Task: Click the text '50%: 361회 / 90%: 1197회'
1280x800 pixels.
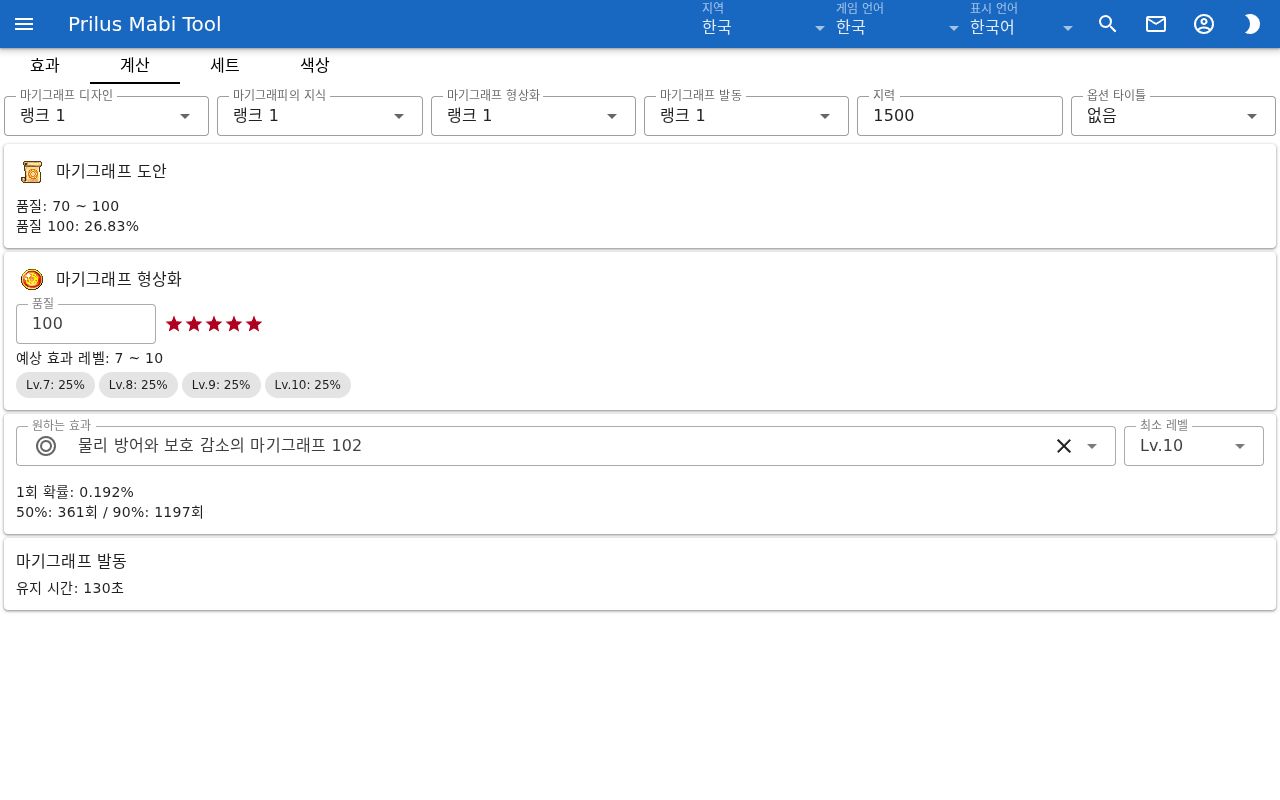Action: pyautogui.click(x=110, y=512)
